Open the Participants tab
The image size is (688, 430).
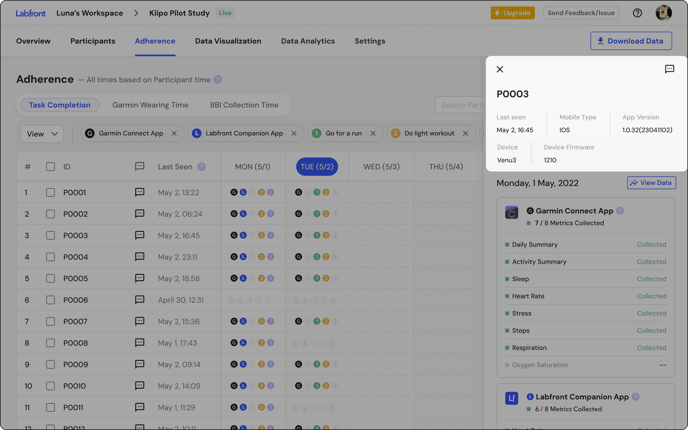click(x=93, y=41)
